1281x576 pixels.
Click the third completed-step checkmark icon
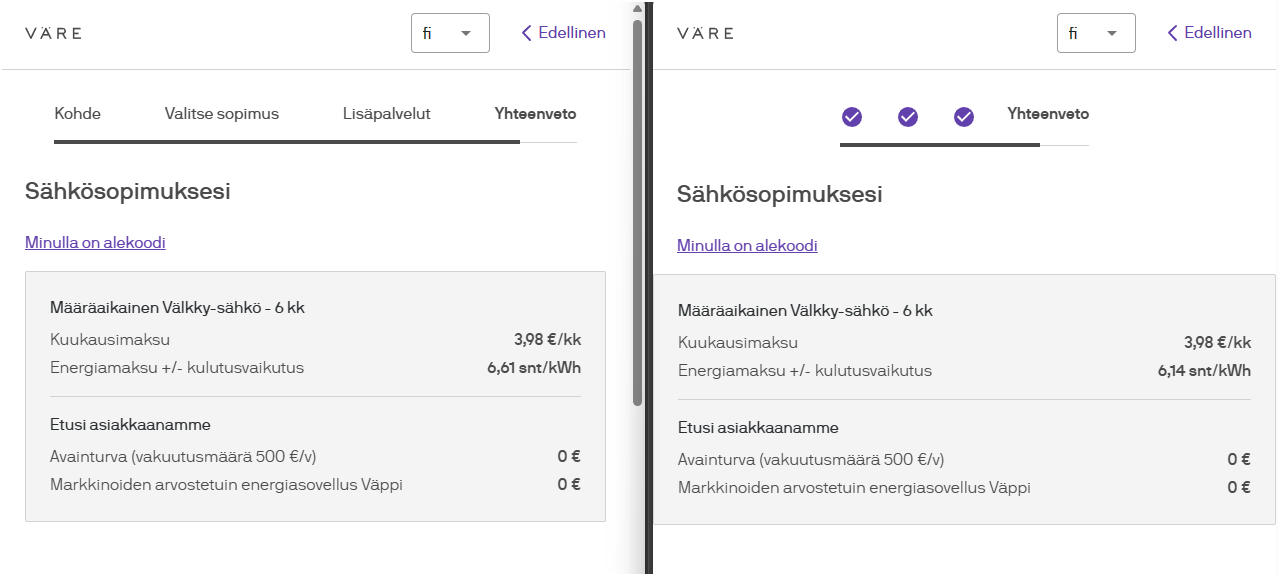(964, 117)
